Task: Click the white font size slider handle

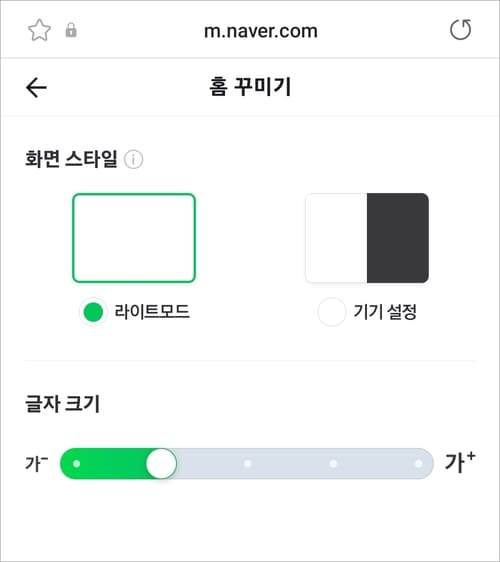Action: point(161,463)
